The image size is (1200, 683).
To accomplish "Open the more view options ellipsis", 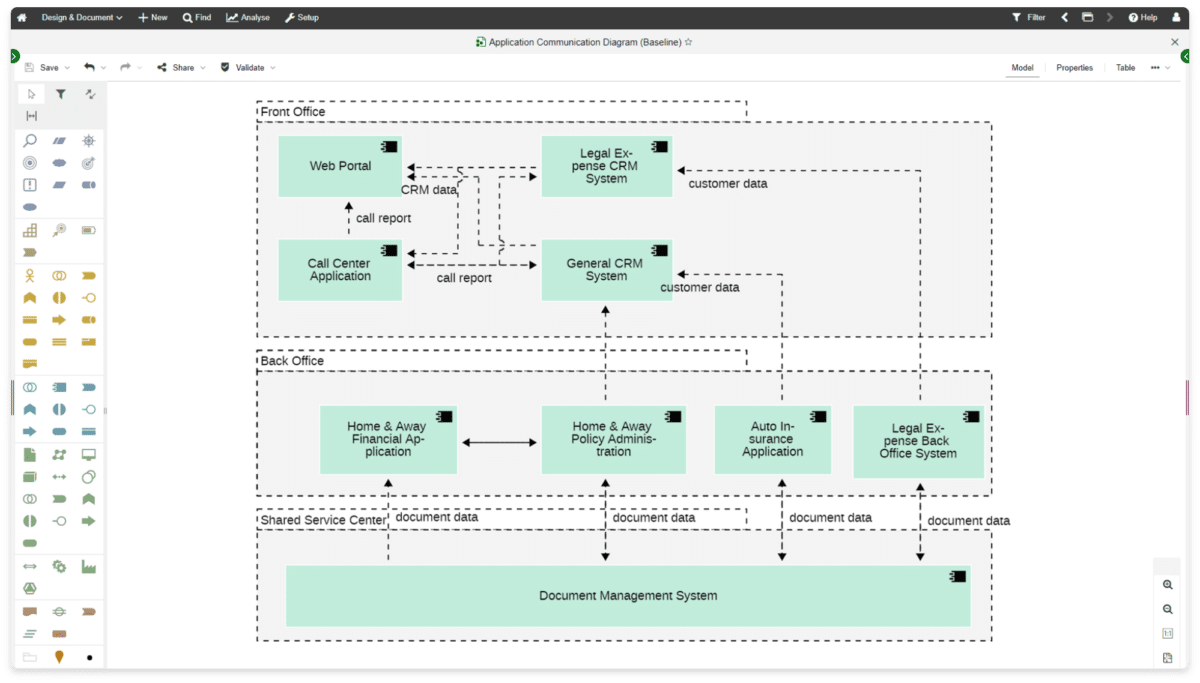I will click(x=1156, y=67).
